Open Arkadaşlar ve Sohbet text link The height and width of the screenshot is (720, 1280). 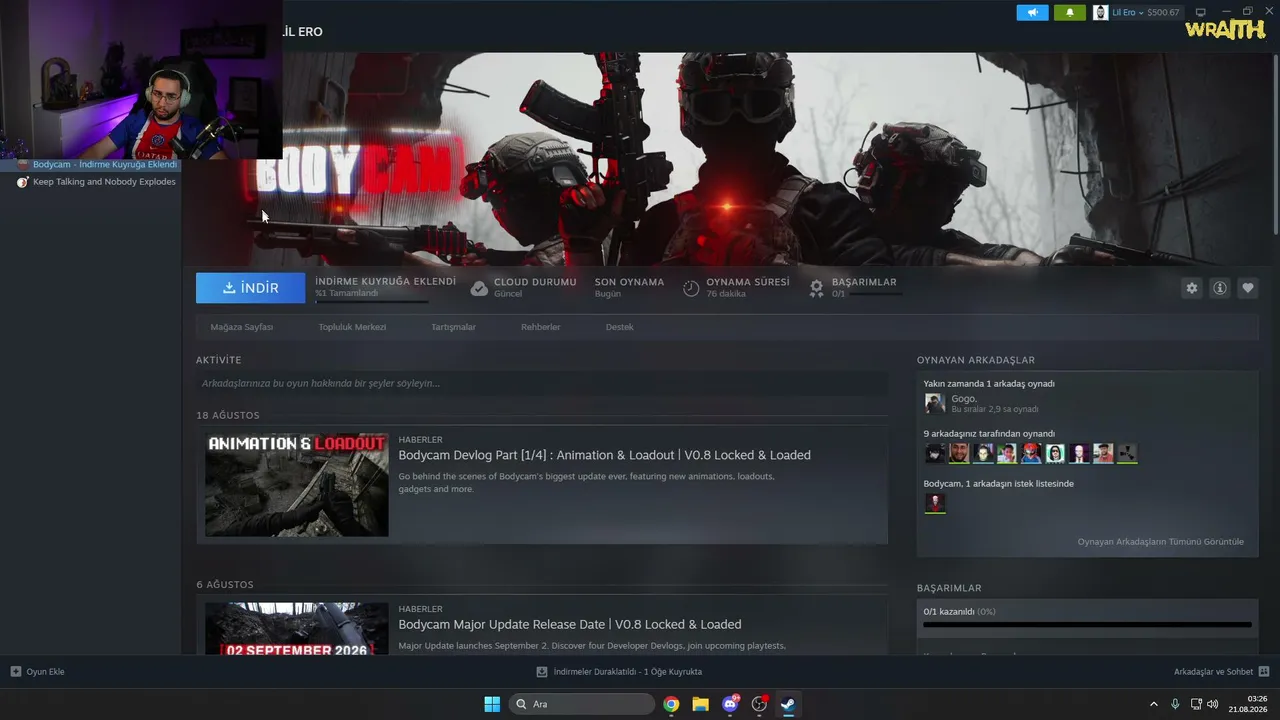(x=1214, y=672)
